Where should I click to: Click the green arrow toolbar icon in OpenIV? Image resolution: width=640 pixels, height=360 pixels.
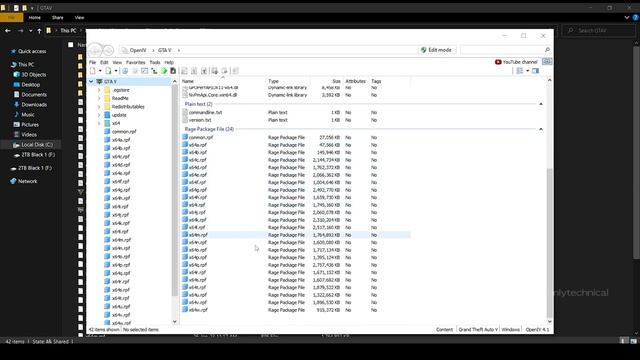coord(164,71)
